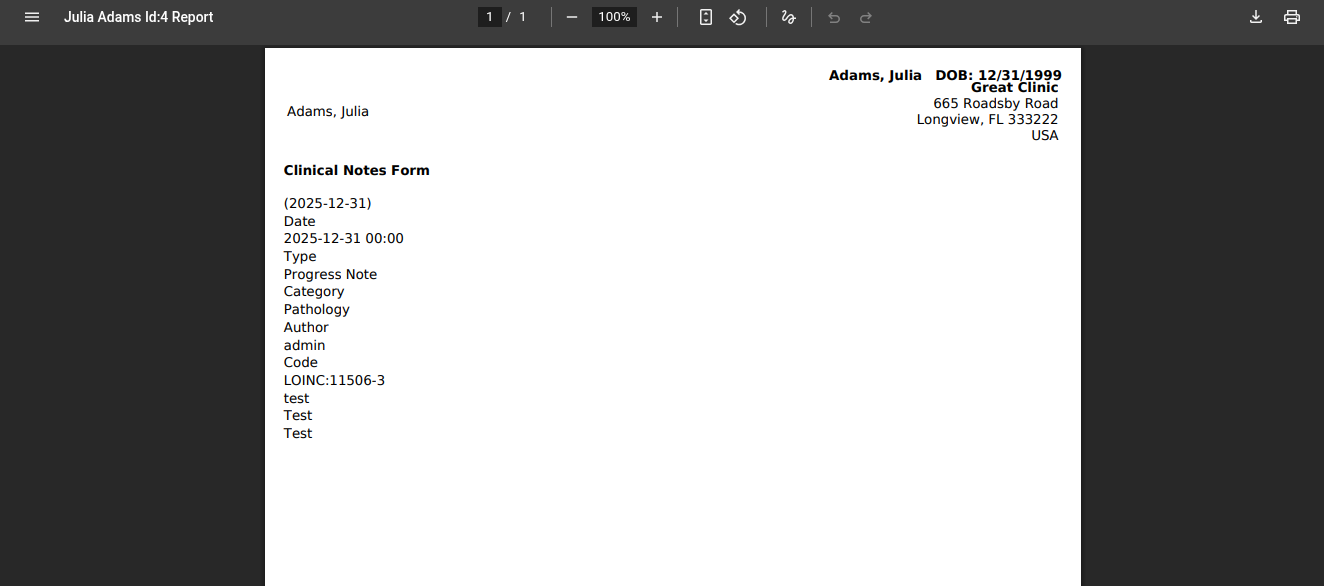This screenshot has width=1324, height=586.
Task: Click the current page number field
Action: click(489, 17)
